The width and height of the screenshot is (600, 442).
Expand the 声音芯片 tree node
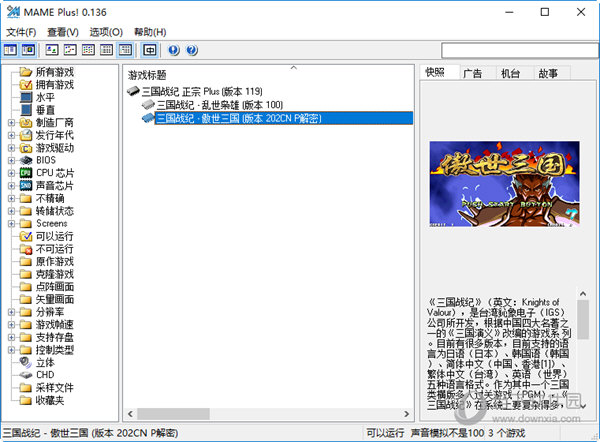(x=11, y=186)
